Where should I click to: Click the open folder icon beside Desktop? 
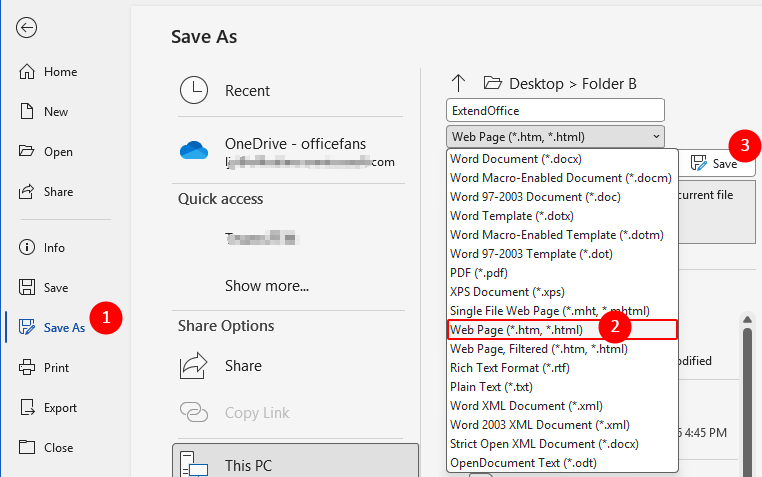point(492,83)
